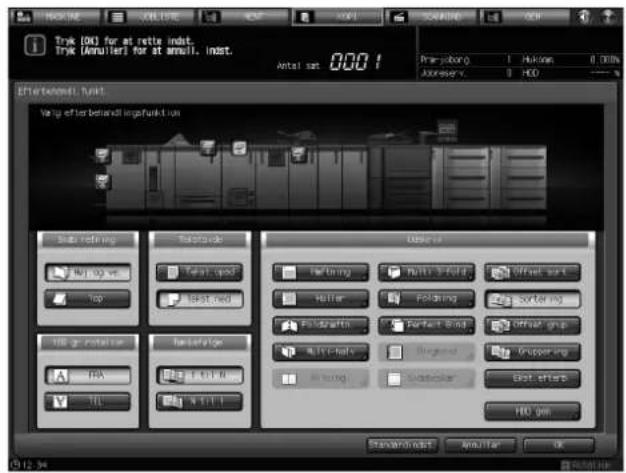Screen dimensions: 626x473
Task: Select N til 1 page order
Action: click(200, 402)
